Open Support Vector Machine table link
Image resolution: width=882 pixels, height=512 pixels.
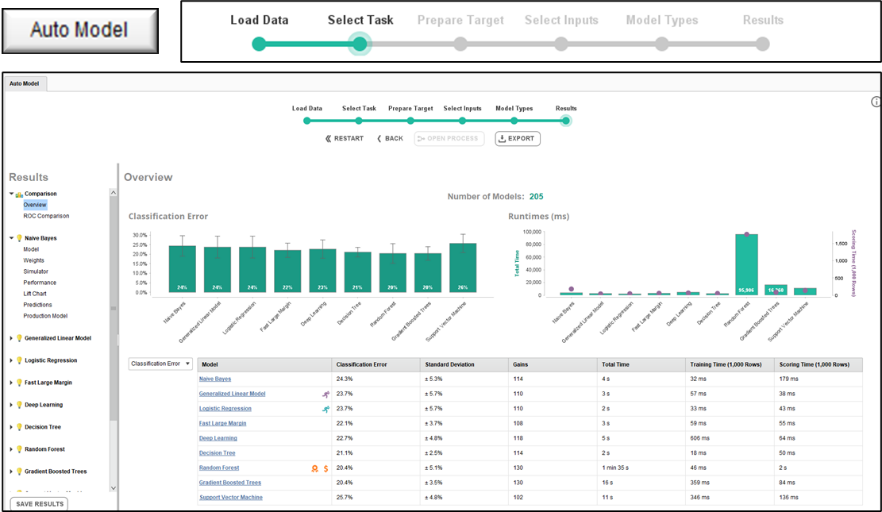[x=231, y=497]
